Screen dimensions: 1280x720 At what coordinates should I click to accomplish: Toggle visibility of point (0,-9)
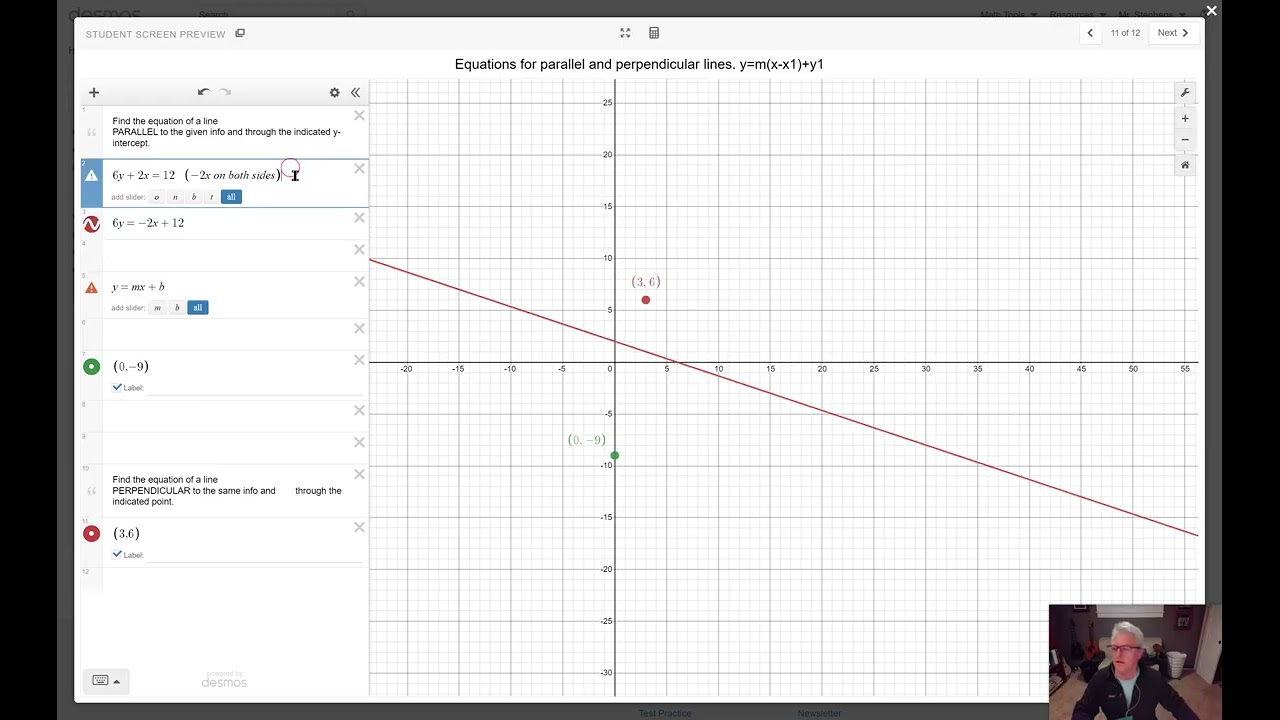tap(91, 367)
